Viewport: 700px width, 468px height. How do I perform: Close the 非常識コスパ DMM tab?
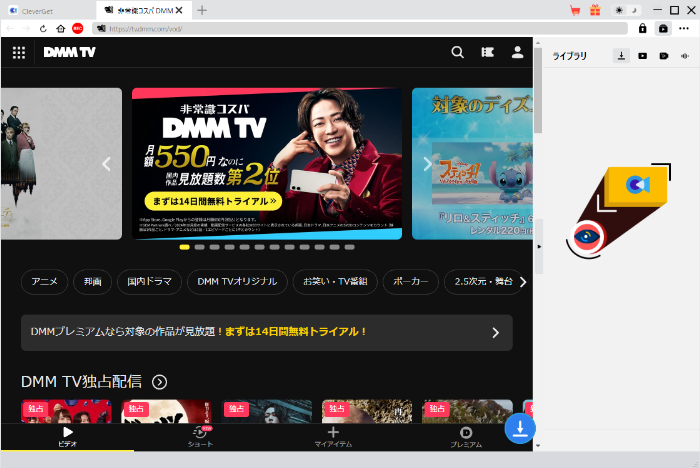(x=179, y=10)
